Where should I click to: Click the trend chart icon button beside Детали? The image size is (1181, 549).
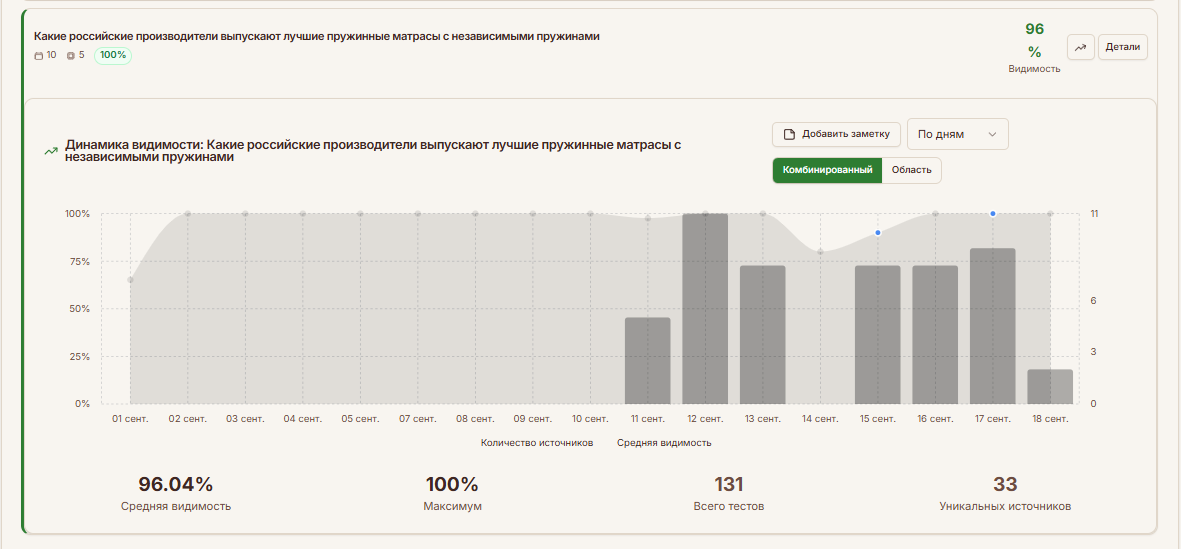point(1081,47)
